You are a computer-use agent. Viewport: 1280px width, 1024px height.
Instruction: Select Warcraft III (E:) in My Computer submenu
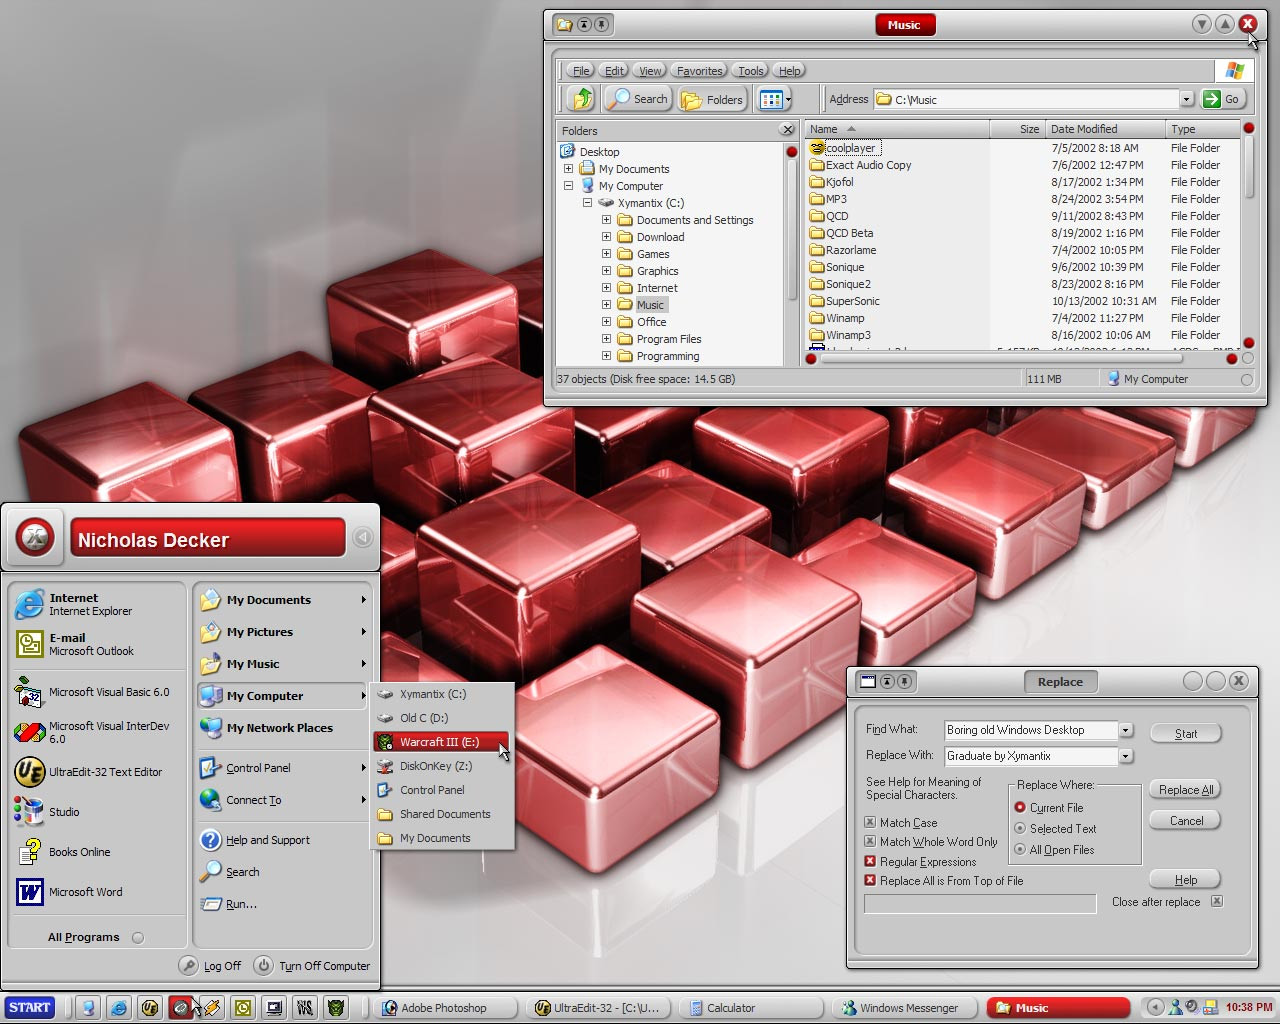[x=441, y=742]
